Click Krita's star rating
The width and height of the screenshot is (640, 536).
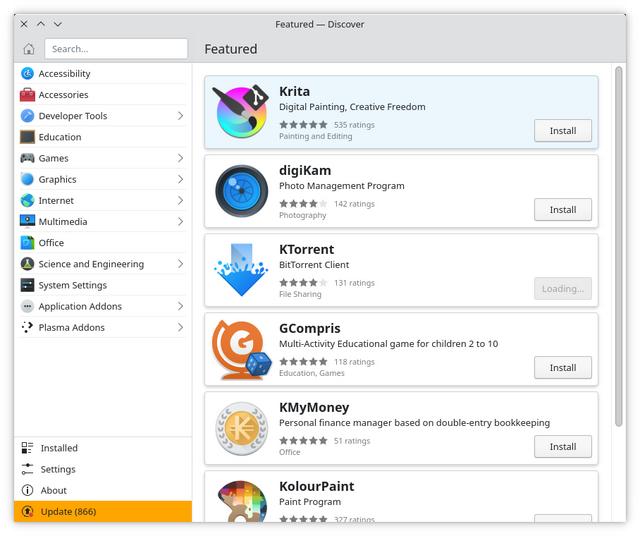coord(303,125)
